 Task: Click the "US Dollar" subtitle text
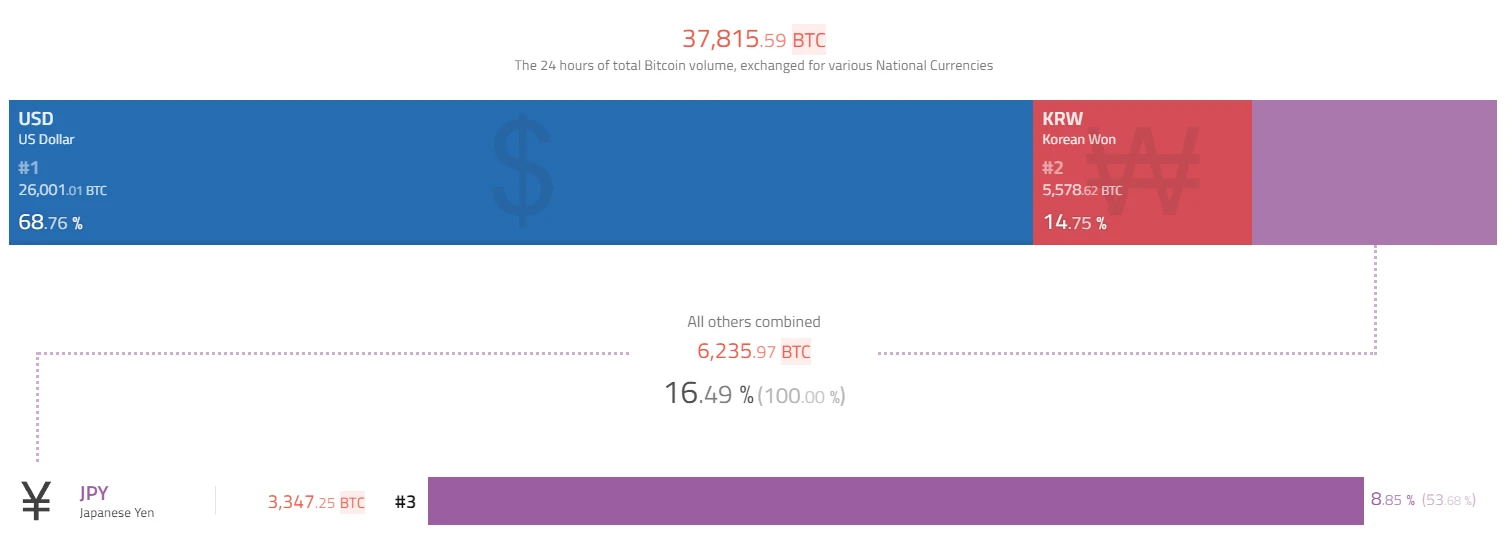pyautogui.click(x=46, y=140)
